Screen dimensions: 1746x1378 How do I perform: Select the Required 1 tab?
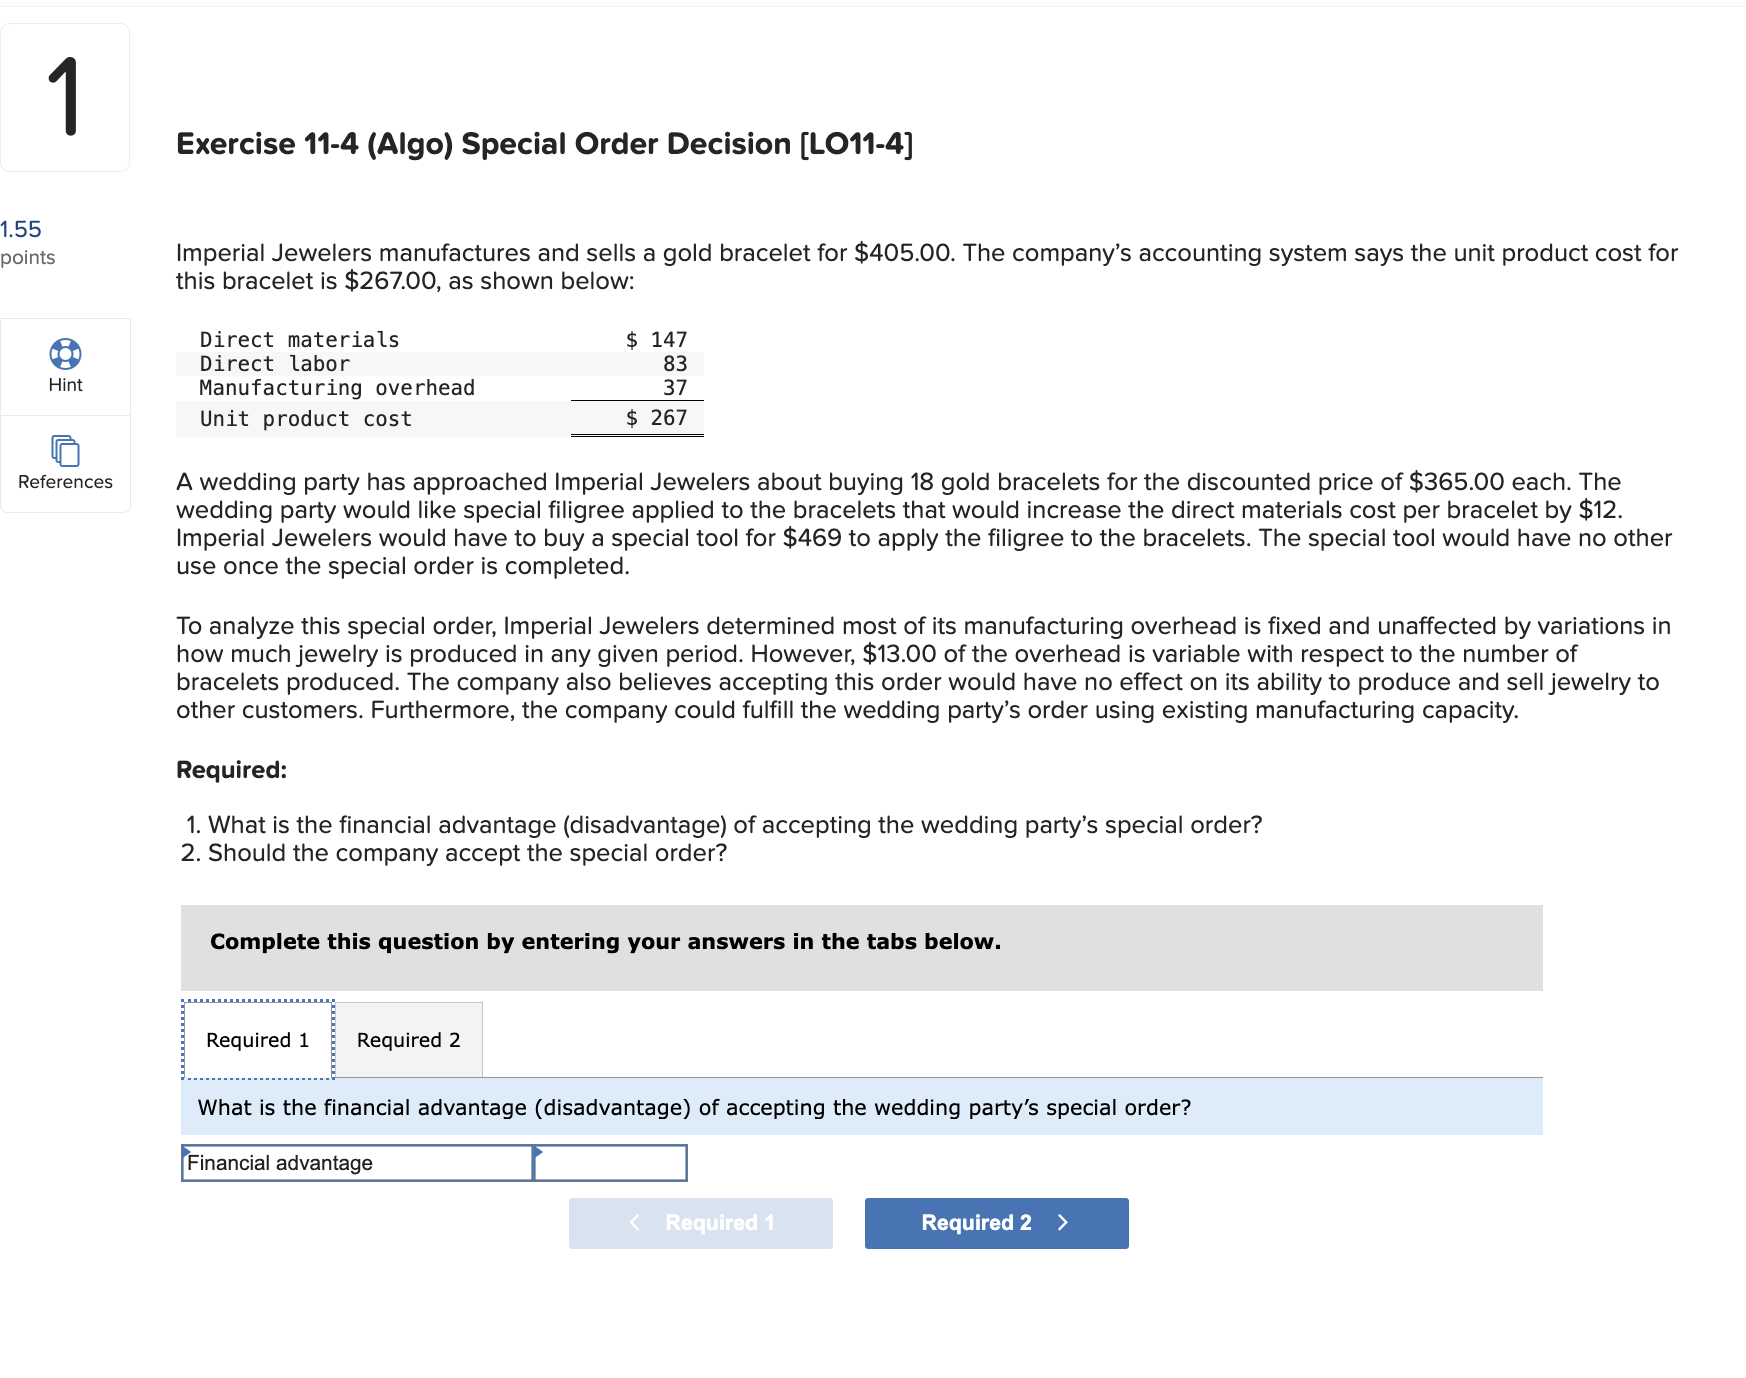pyautogui.click(x=256, y=1039)
